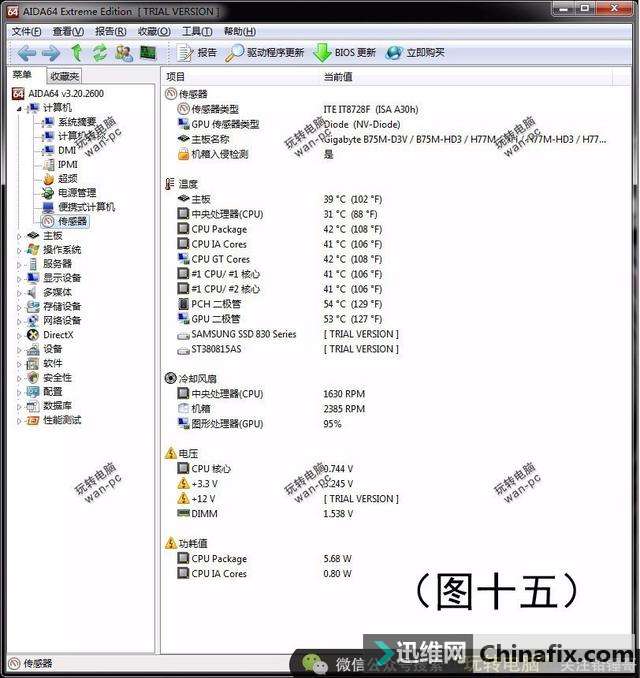Select the 图形处理器(GPU) fan row
Image resolution: width=640 pixels, height=678 pixels.
(259, 424)
